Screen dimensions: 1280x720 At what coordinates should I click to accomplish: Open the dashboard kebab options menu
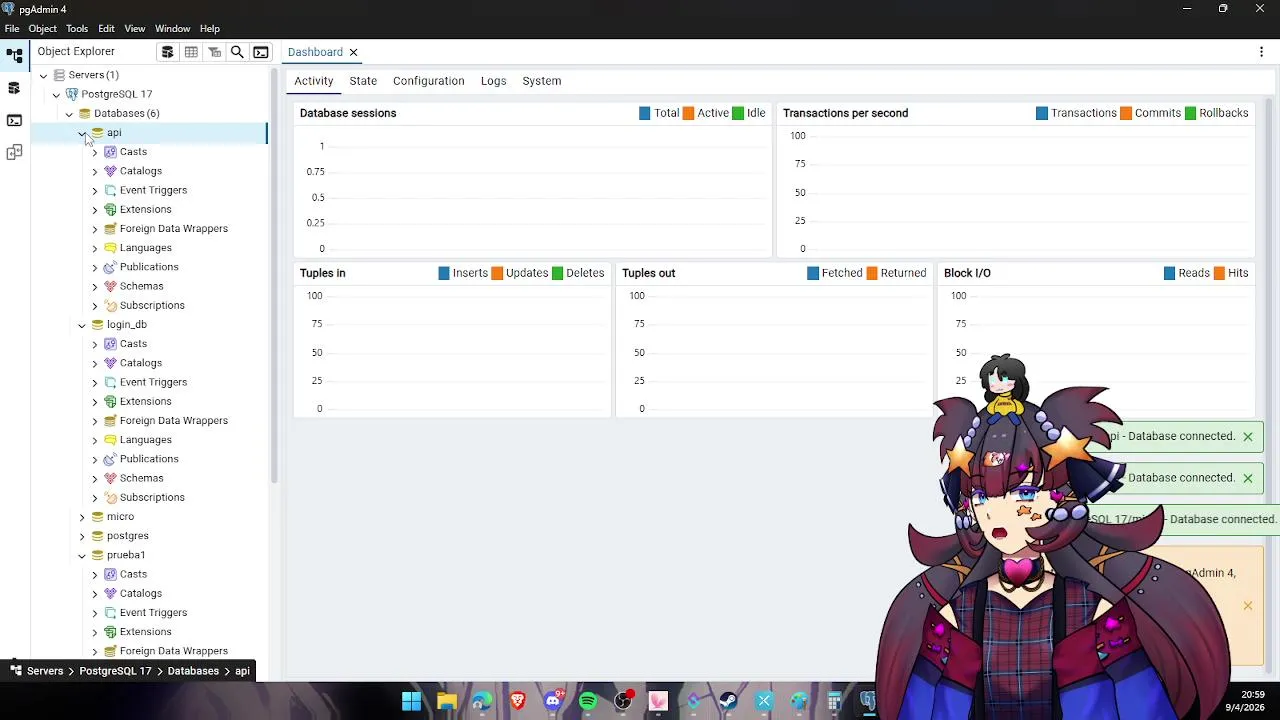coord(1261,52)
